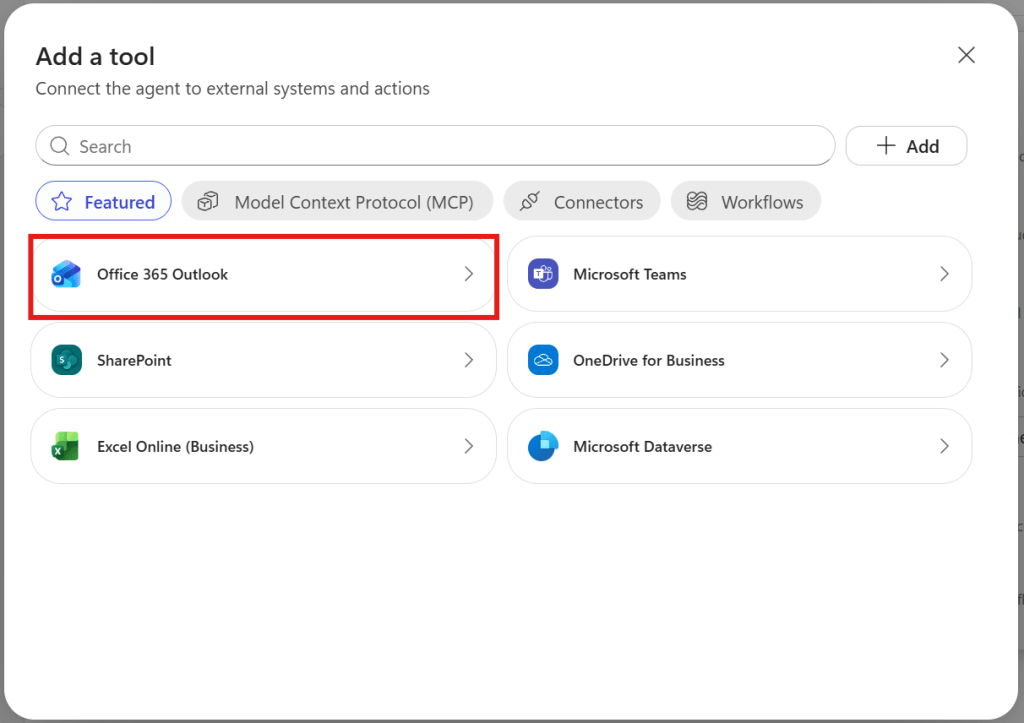The height and width of the screenshot is (723, 1024).
Task: Focus the Search tools input field
Action: coord(435,146)
